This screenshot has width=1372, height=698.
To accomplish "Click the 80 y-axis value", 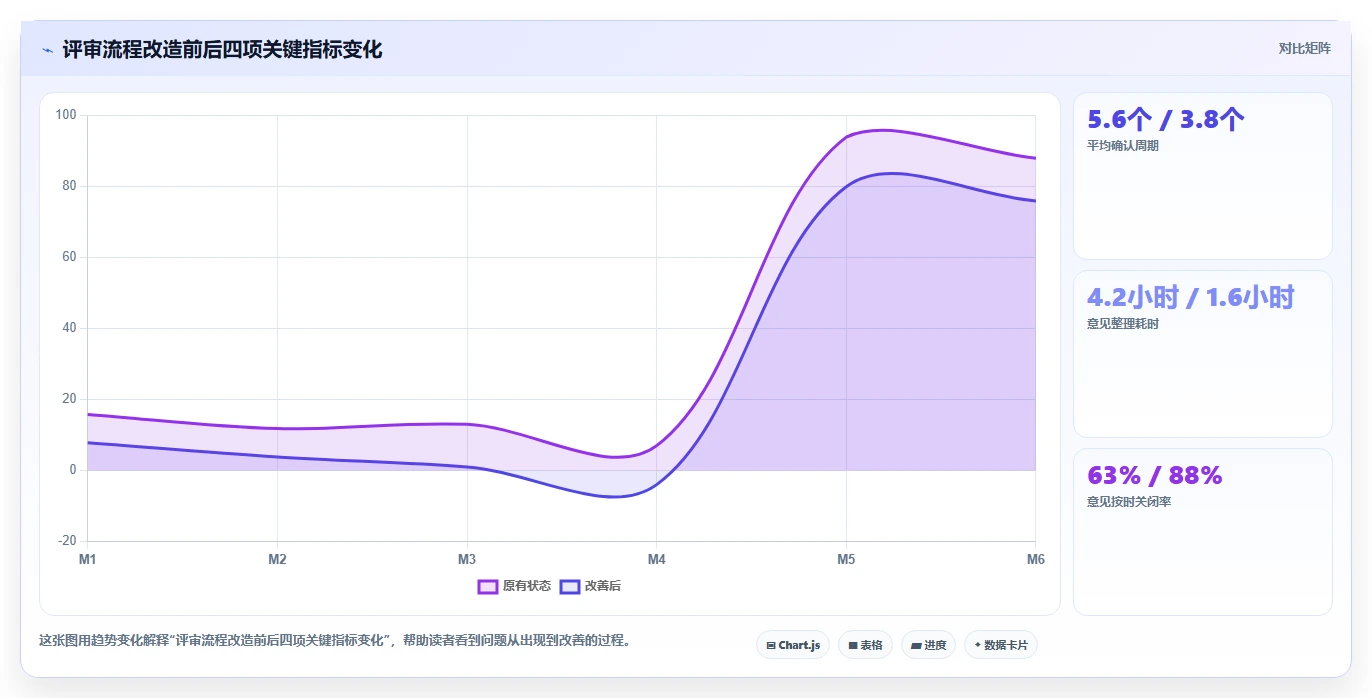I will pos(69,186).
